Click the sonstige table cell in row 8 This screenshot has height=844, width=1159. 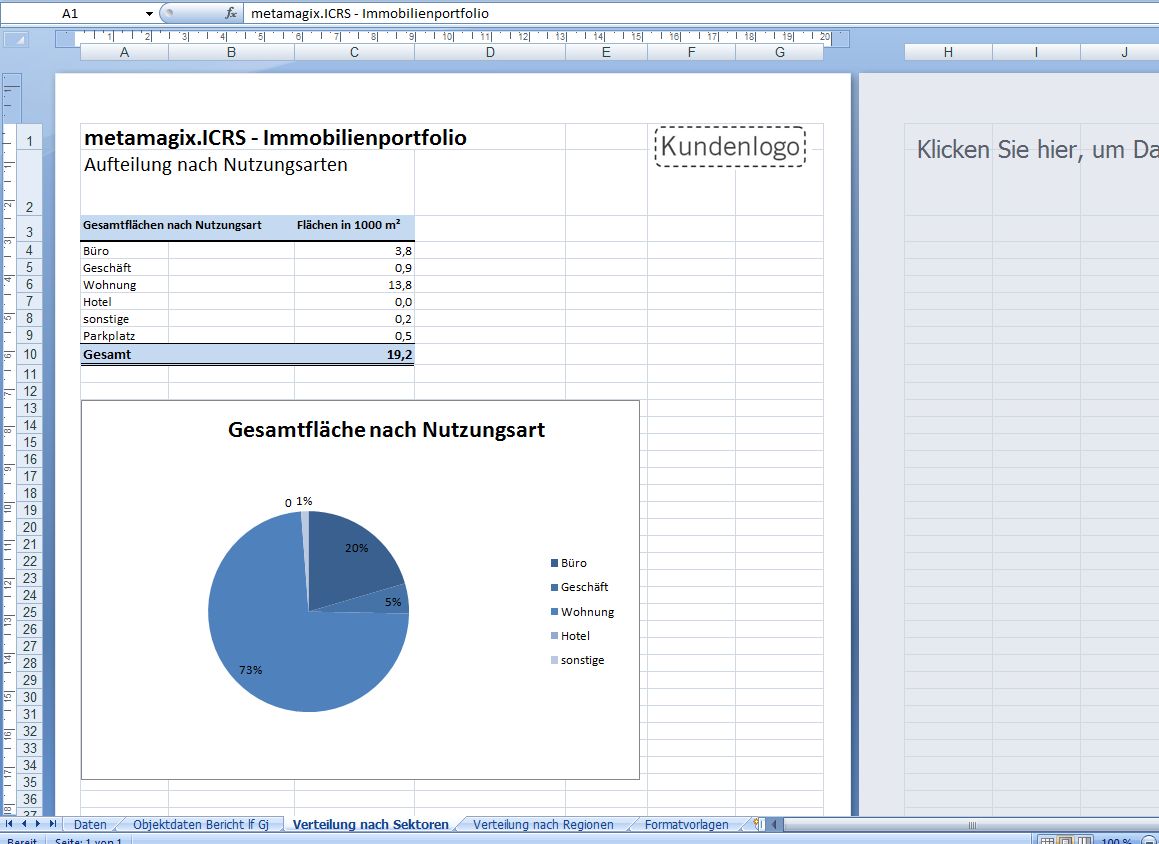(x=124, y=319)
